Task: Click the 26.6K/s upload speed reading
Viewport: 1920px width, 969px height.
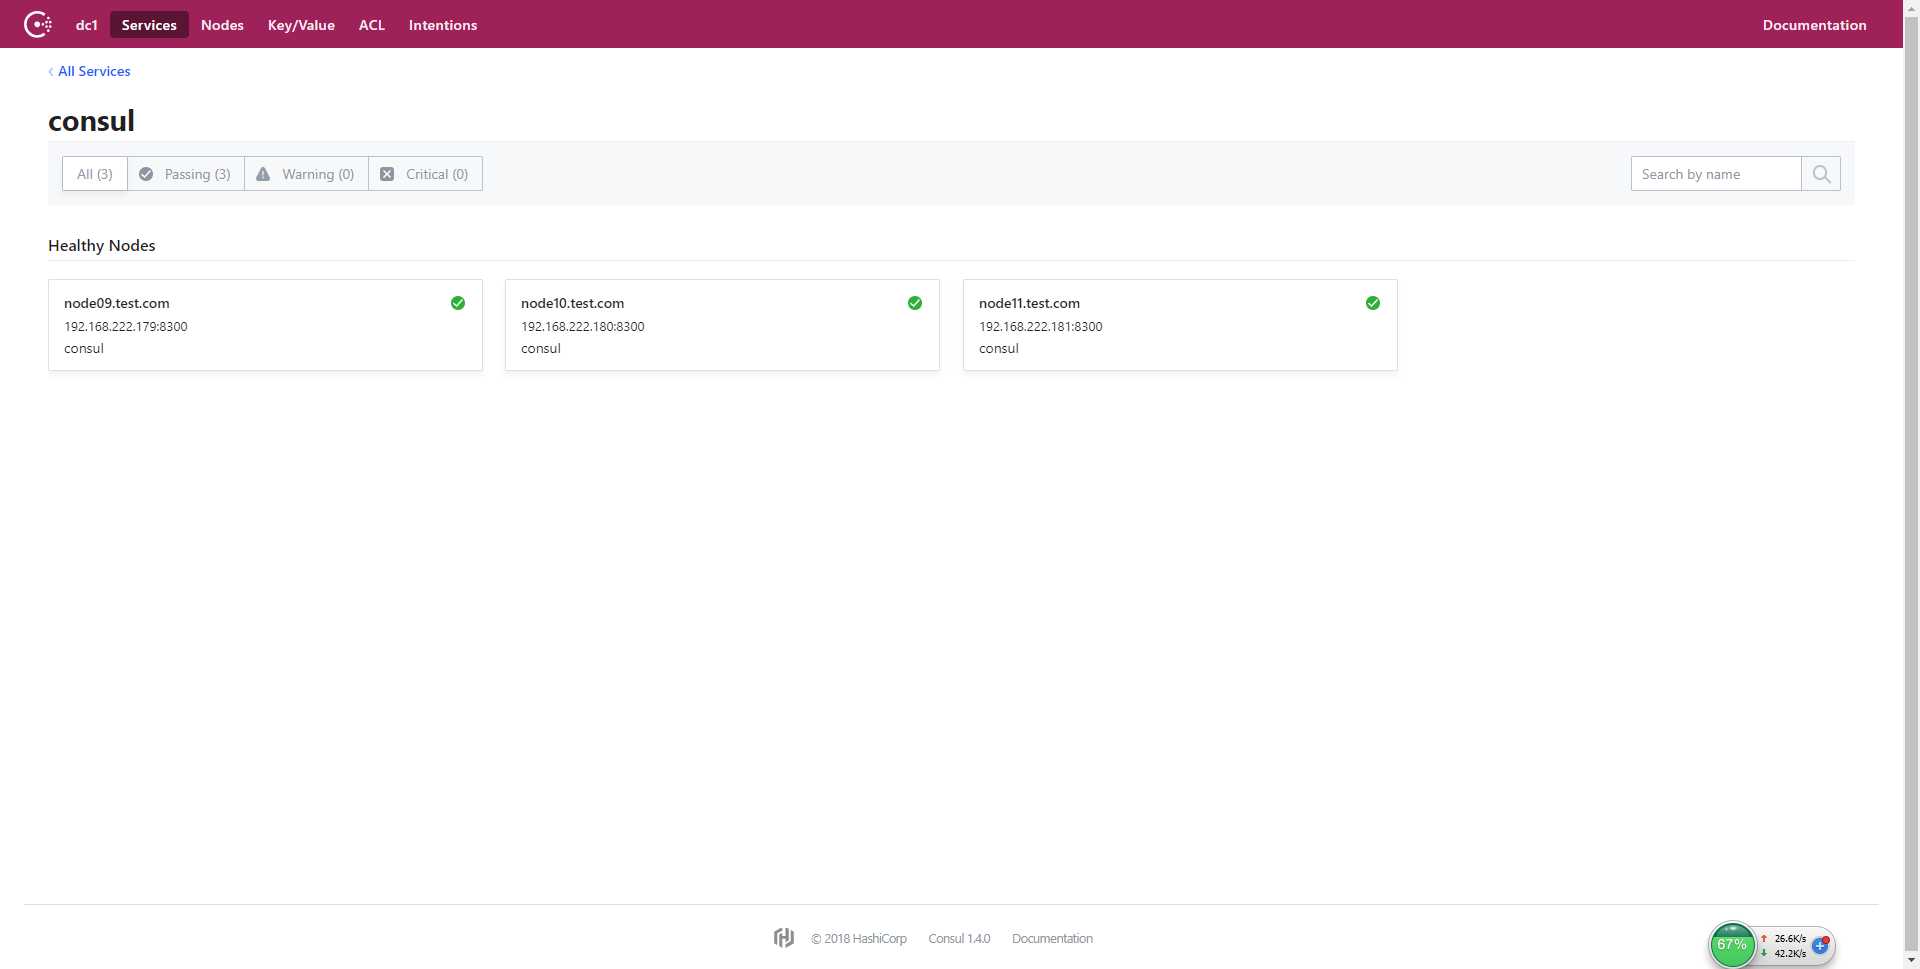Action: tap(1790, 939)
